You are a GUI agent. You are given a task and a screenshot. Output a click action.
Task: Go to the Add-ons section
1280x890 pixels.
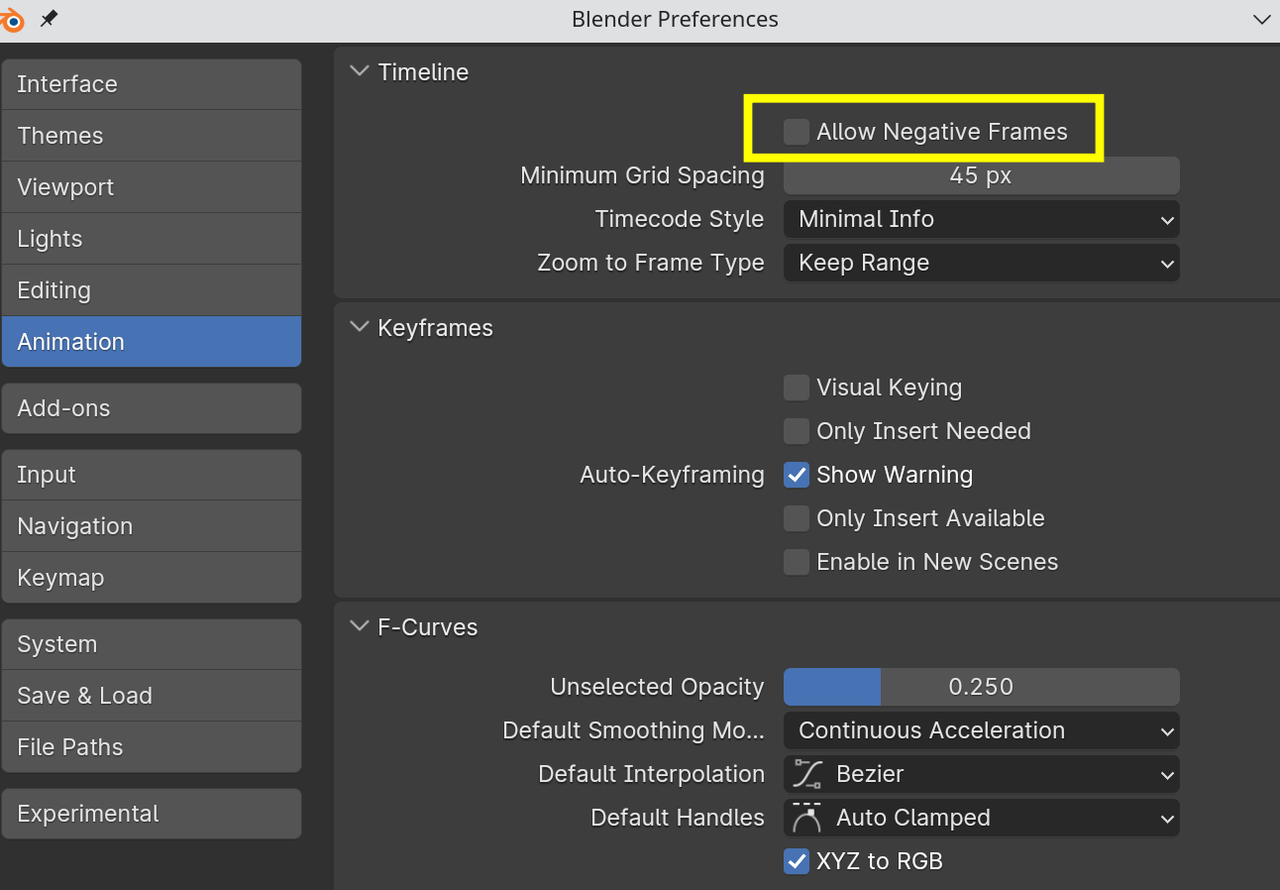(x=151, y=408)
